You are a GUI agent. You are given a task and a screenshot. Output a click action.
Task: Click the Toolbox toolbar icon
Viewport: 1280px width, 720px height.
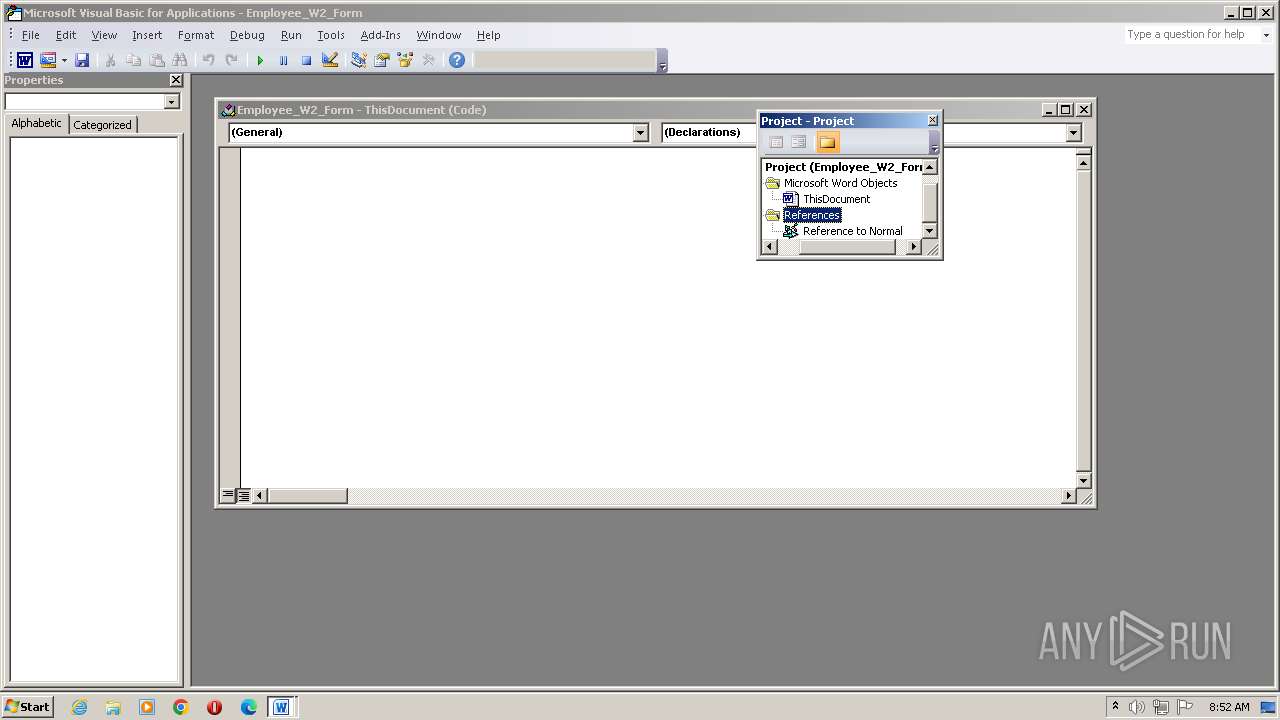click(428, 60)
